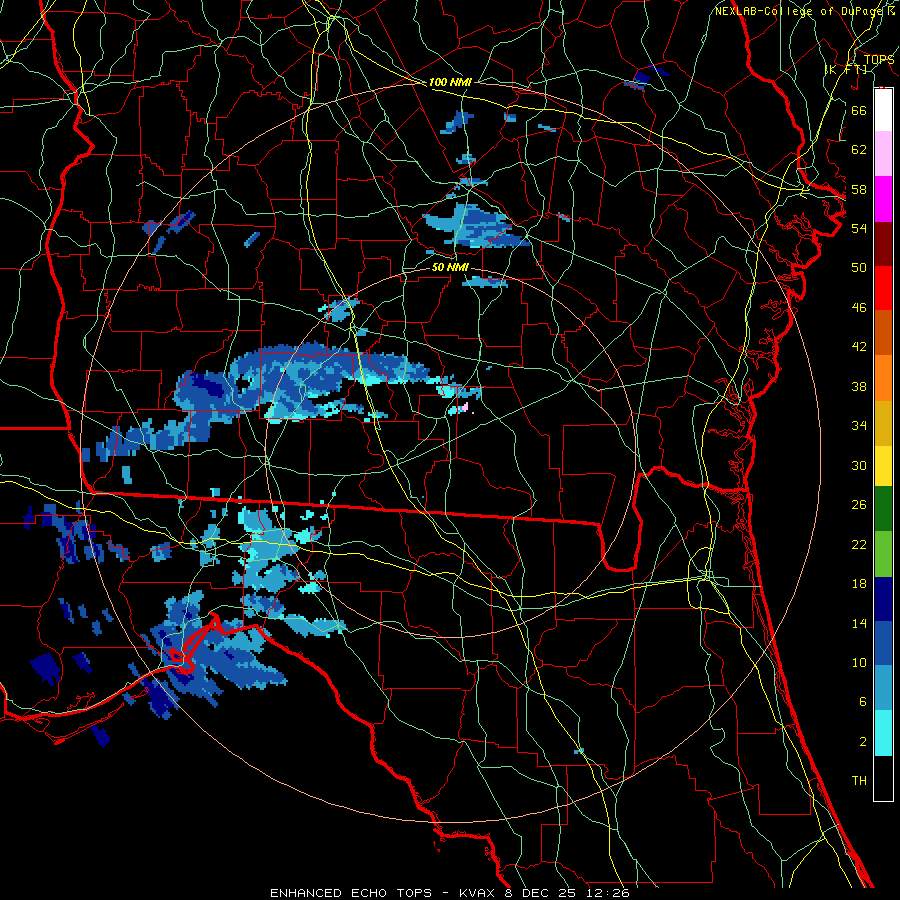Screen dimensions: 900x900
Task: Click the 'K FT' legend units label
Action: pyautogui.click(x=846, y=69)
